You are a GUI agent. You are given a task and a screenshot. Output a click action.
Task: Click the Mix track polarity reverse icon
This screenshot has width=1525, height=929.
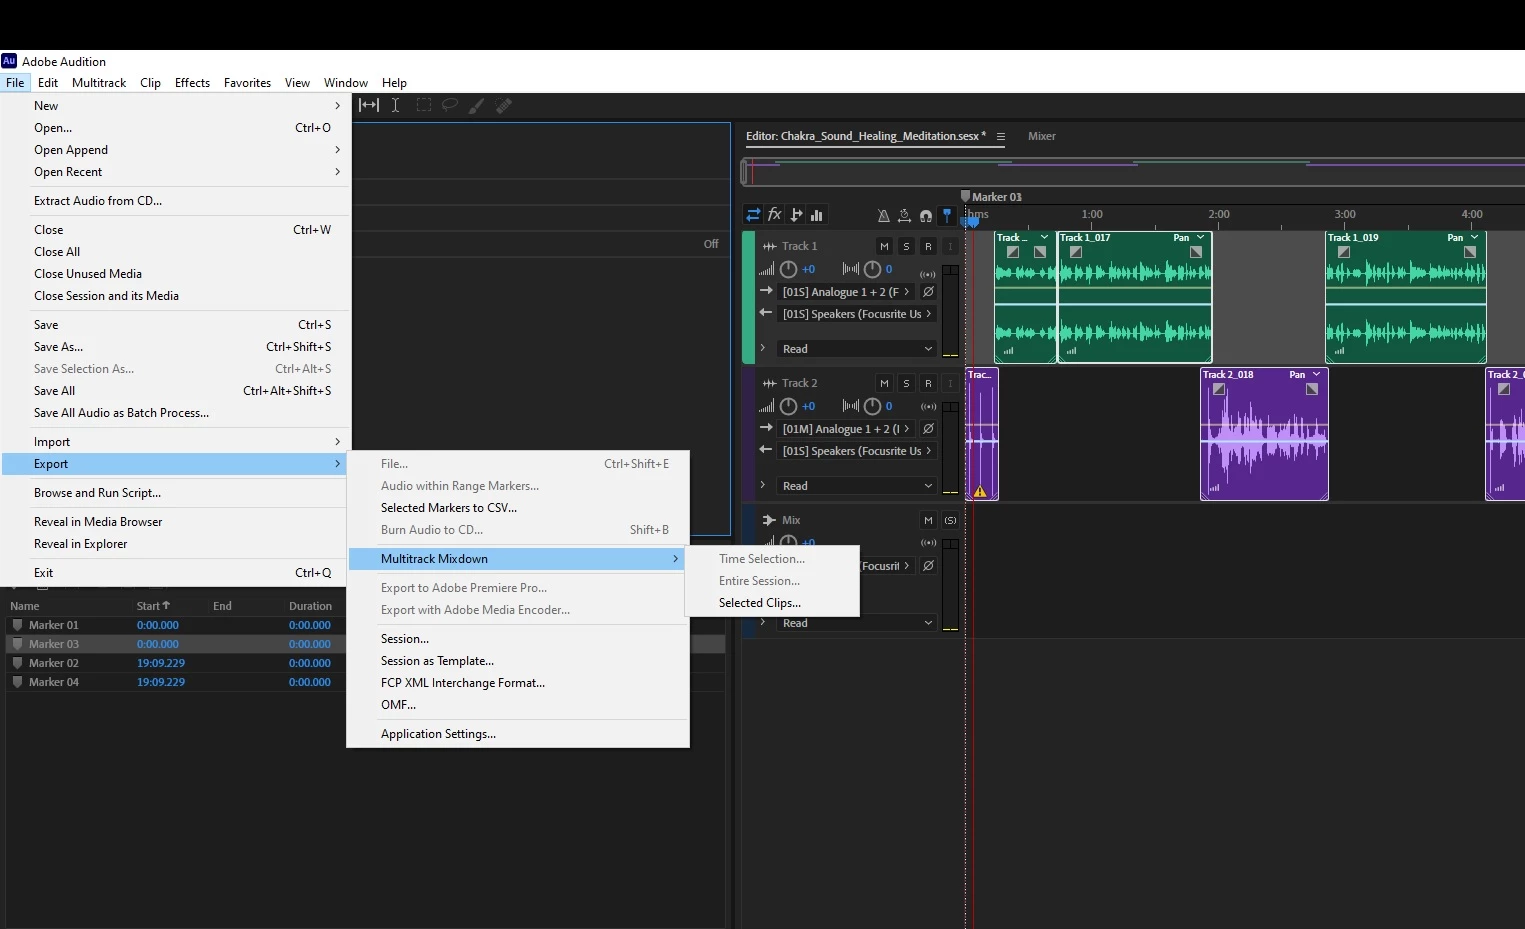coord(928,566)
